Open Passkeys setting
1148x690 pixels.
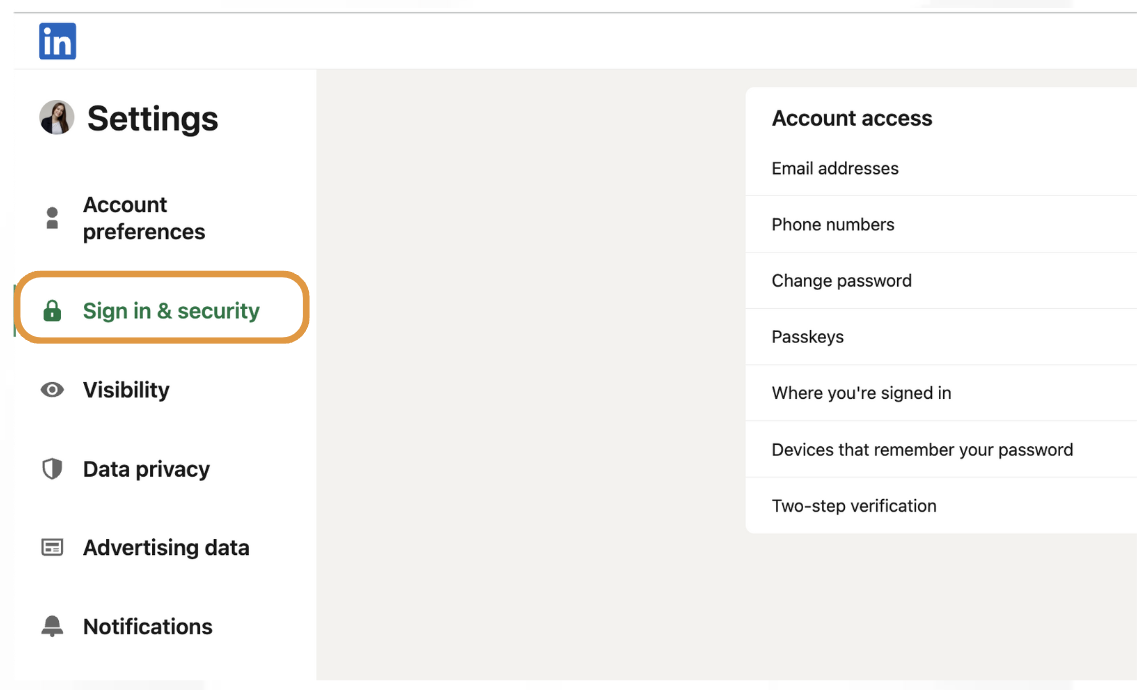[941, 337]
